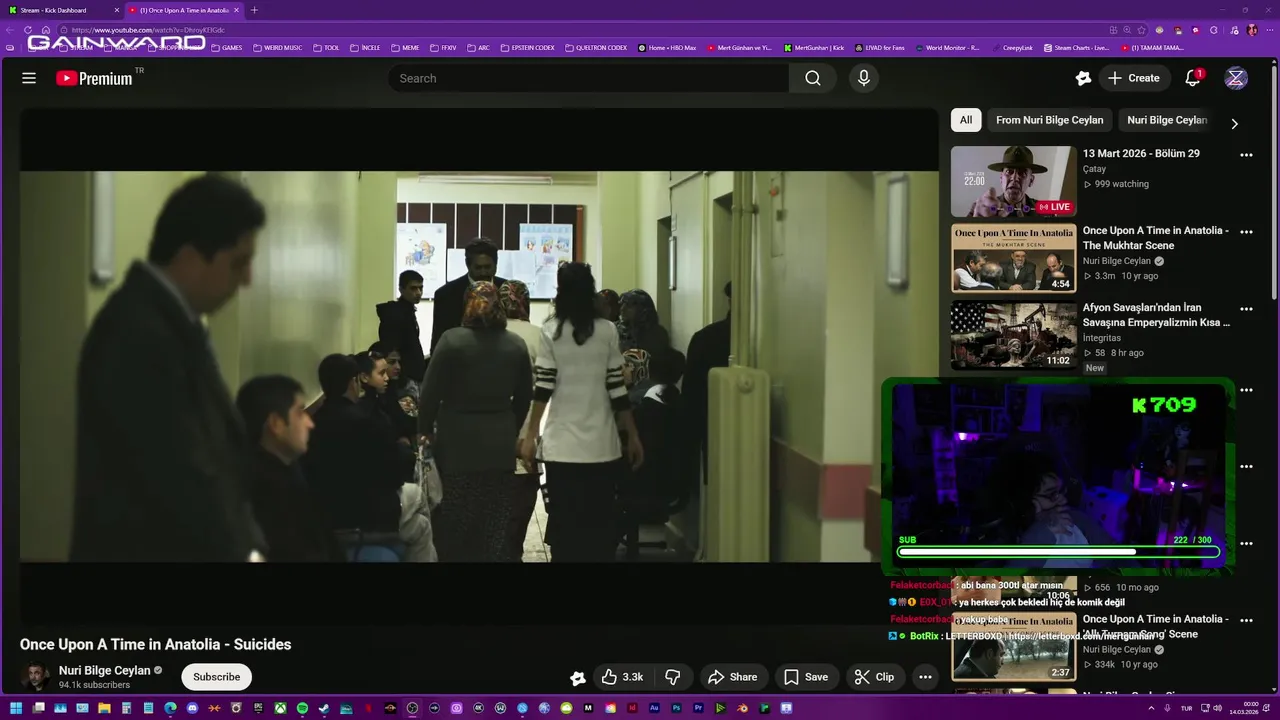
Task: Open Epic Games launcher from taskbar
Action: pyautogui.click(x=258, y=709)
